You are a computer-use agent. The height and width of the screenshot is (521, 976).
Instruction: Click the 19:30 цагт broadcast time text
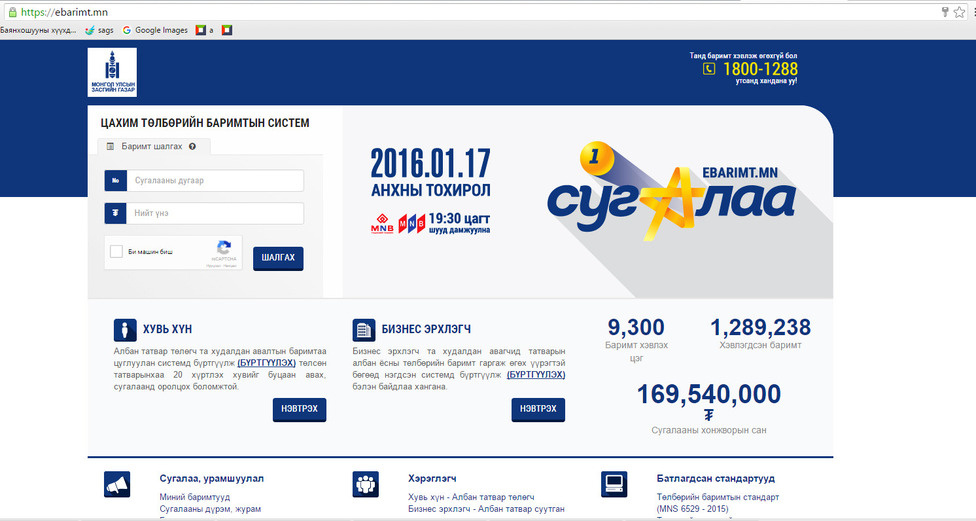click(x=459, y=218)
